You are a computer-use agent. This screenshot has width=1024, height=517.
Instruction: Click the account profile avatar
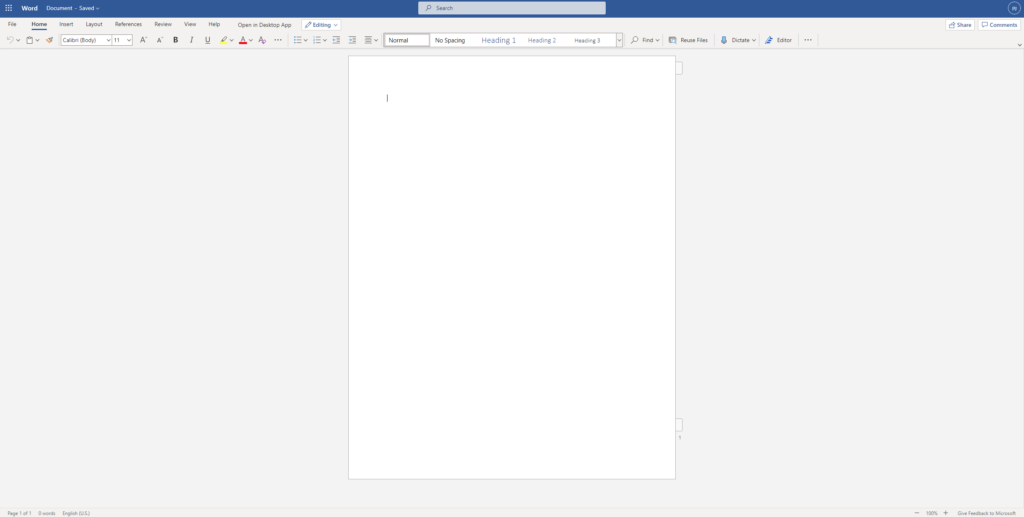point(1014,8)
